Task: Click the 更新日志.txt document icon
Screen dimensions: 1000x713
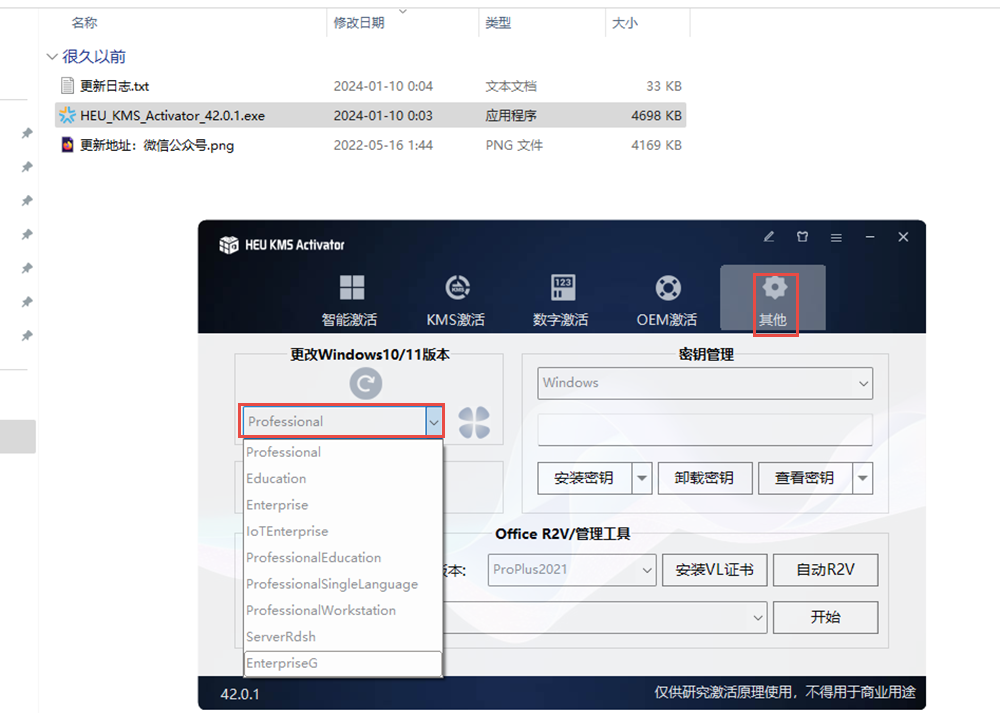Action: pos(67,85)
